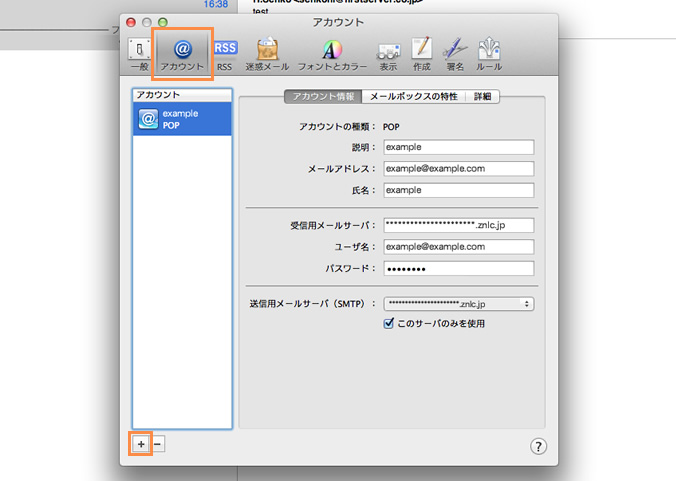Select the example POP account in list

[x=183, y=120]
